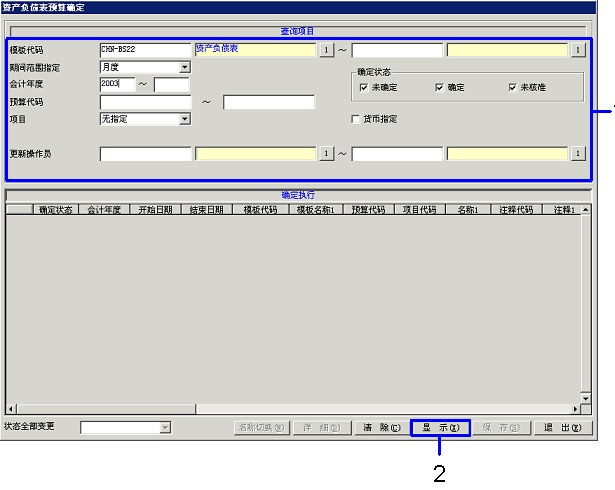615x490 pixels.
Task: Click the 显示 button
Action: point(439,427)
